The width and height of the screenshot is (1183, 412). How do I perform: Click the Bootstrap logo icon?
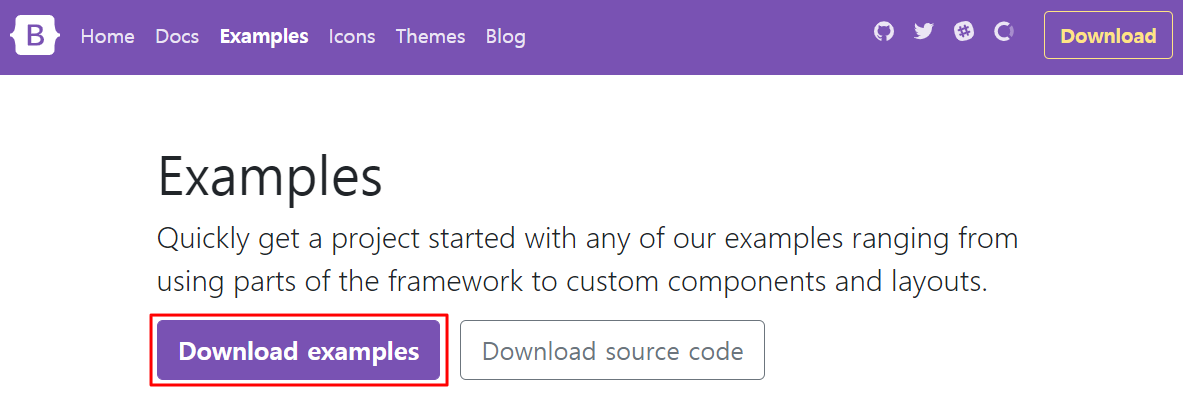pyautogui.click(x=35, y=36)
